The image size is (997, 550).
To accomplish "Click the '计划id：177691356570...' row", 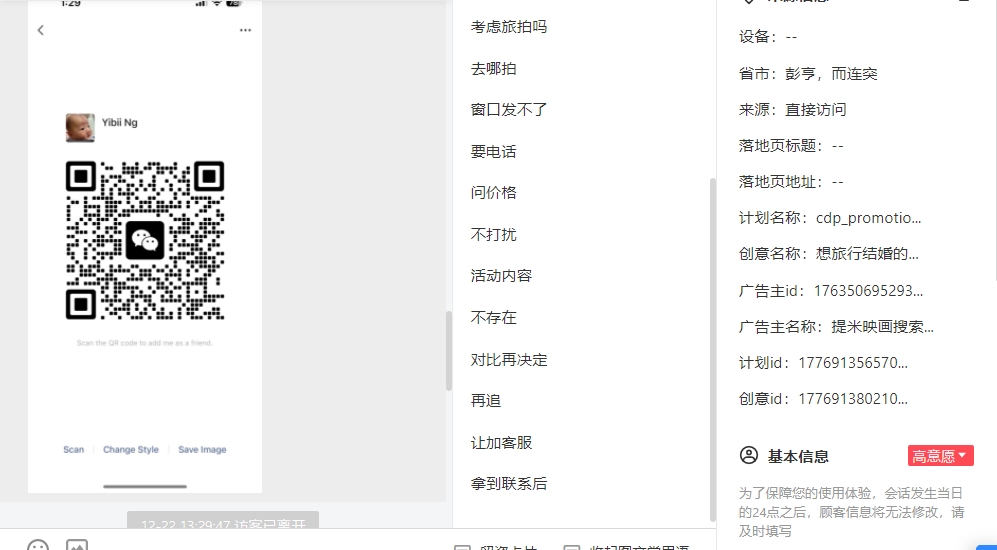I will [823, 363].
